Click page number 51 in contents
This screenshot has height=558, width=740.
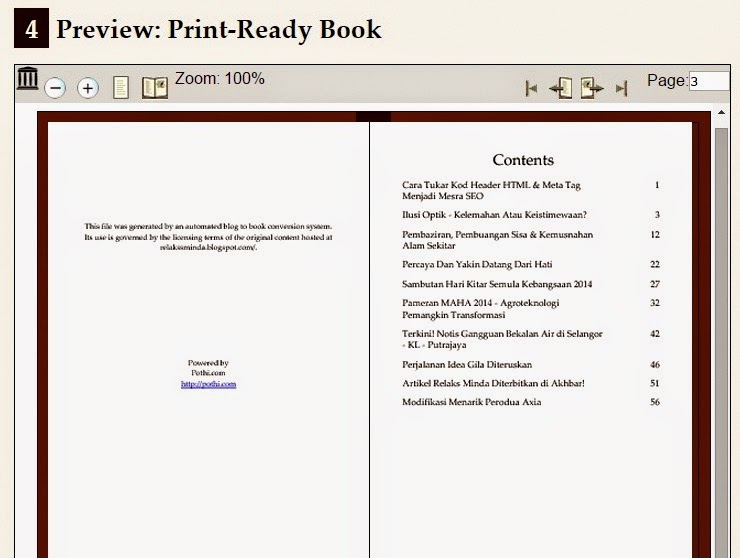(655, 383)
